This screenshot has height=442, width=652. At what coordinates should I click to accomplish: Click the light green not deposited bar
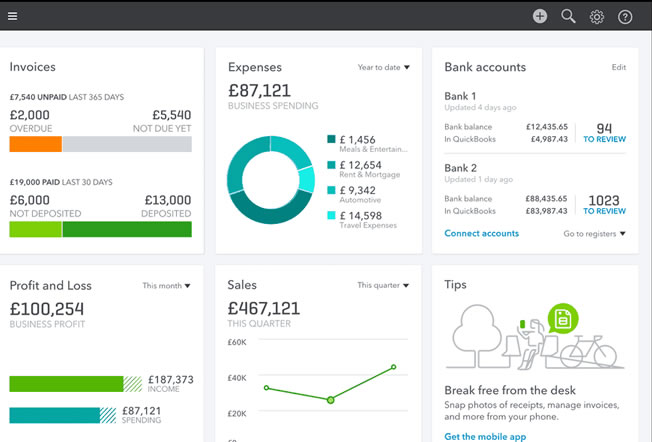[x=35, y=230]
